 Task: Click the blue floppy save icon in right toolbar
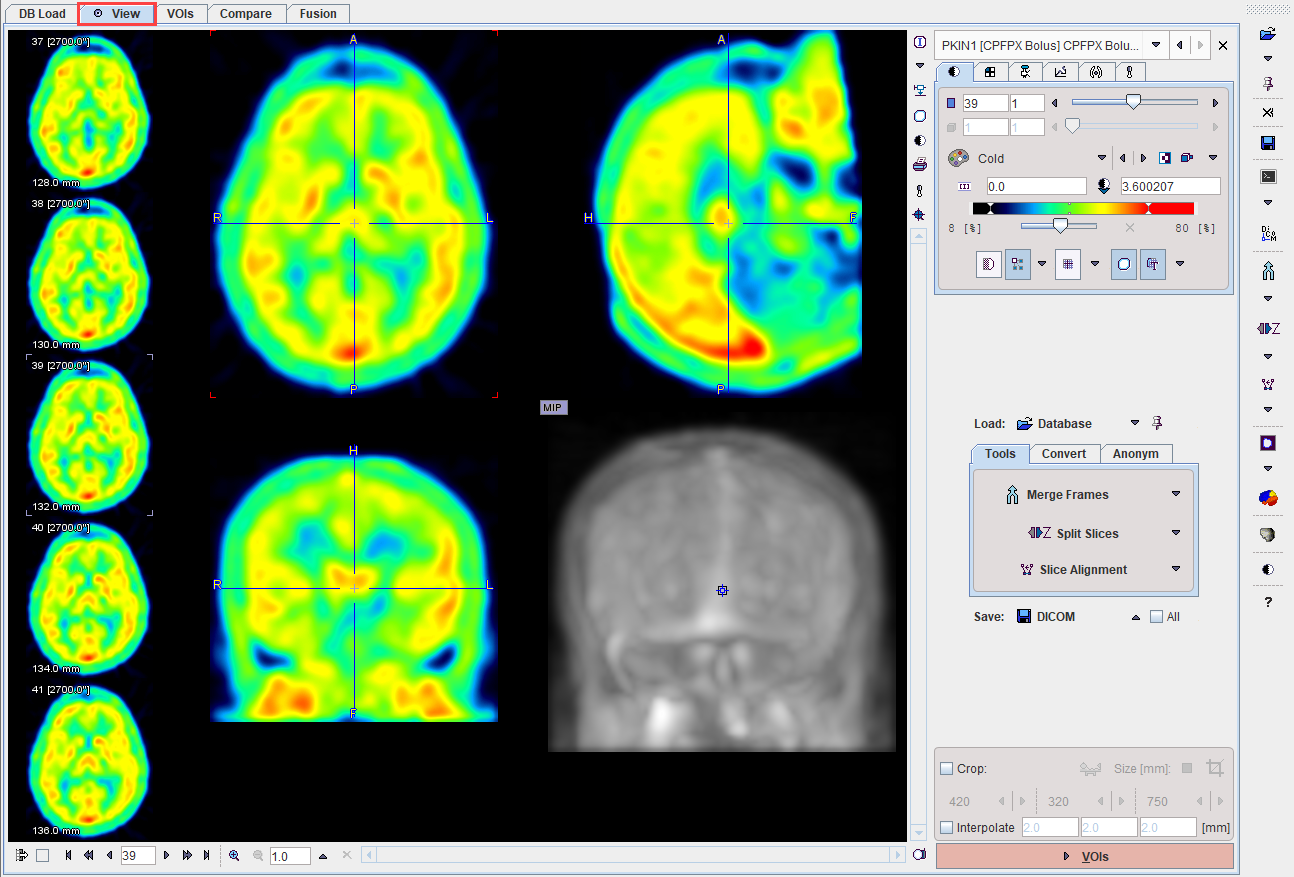[x=1268, y=143]
